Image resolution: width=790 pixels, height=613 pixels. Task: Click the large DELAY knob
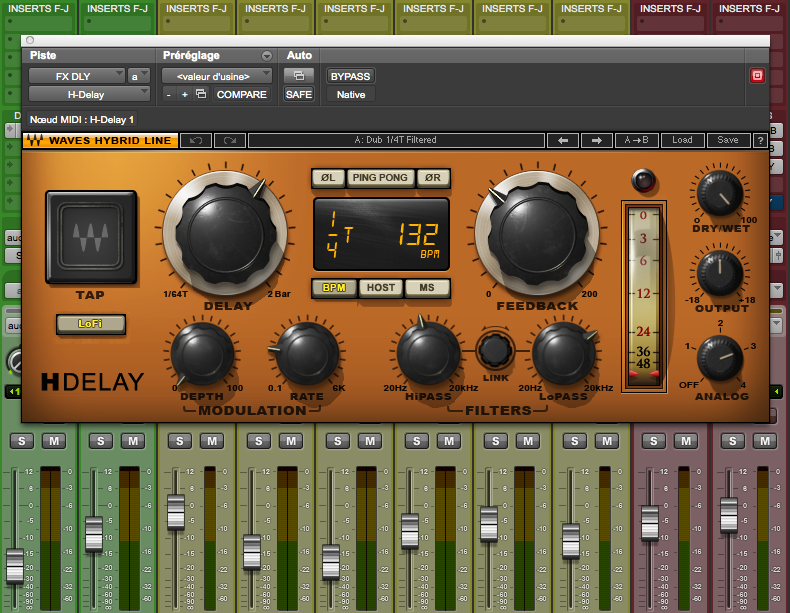click(225, 233)
